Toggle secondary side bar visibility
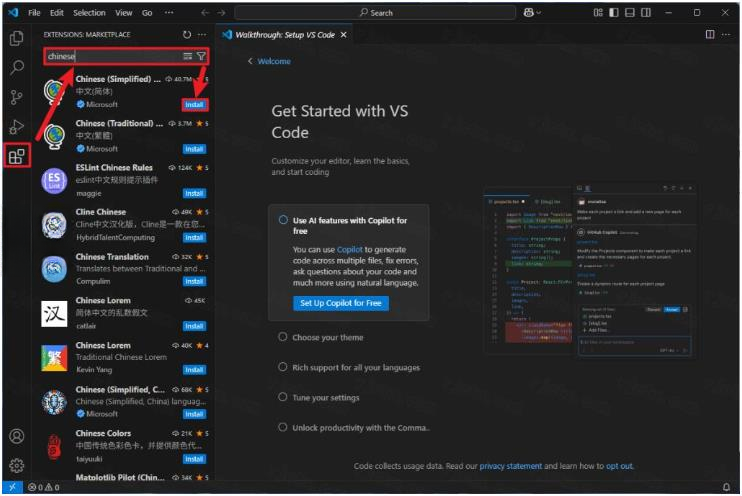The height and width of the screenshot is (496, 742). pos(646,13)
